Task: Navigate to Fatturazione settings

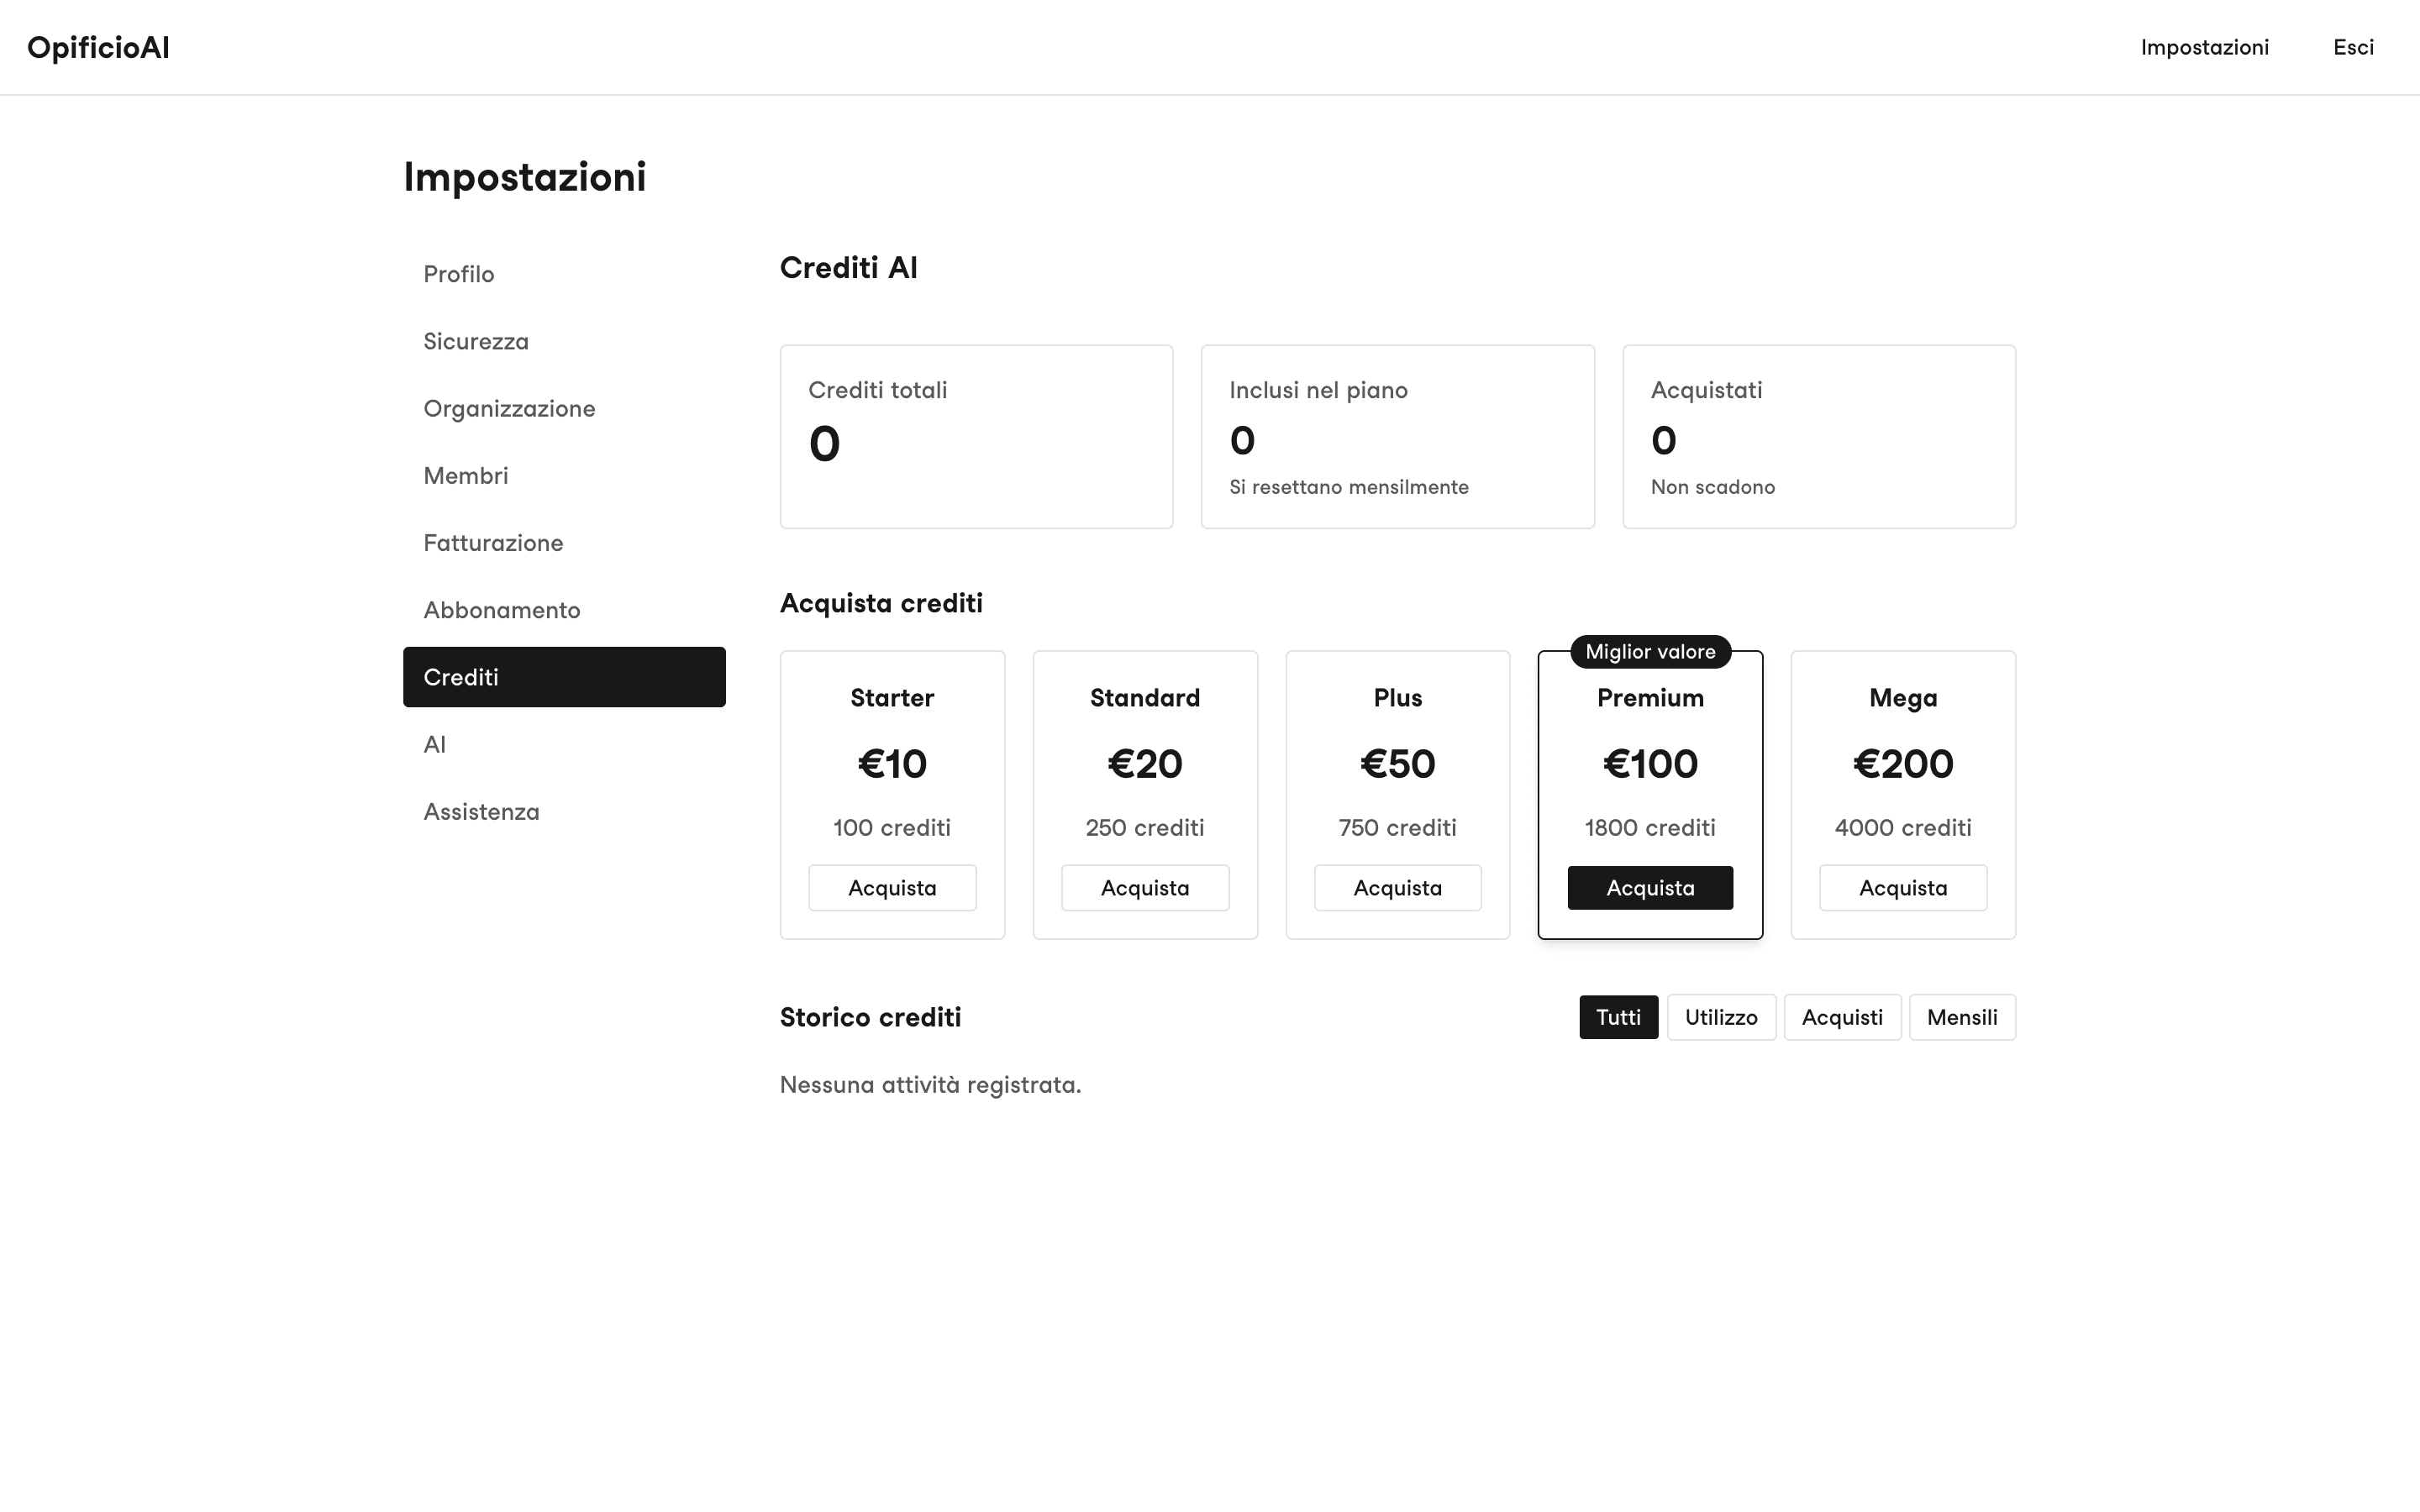Action: pyautogui.click(x=564, y=543)
